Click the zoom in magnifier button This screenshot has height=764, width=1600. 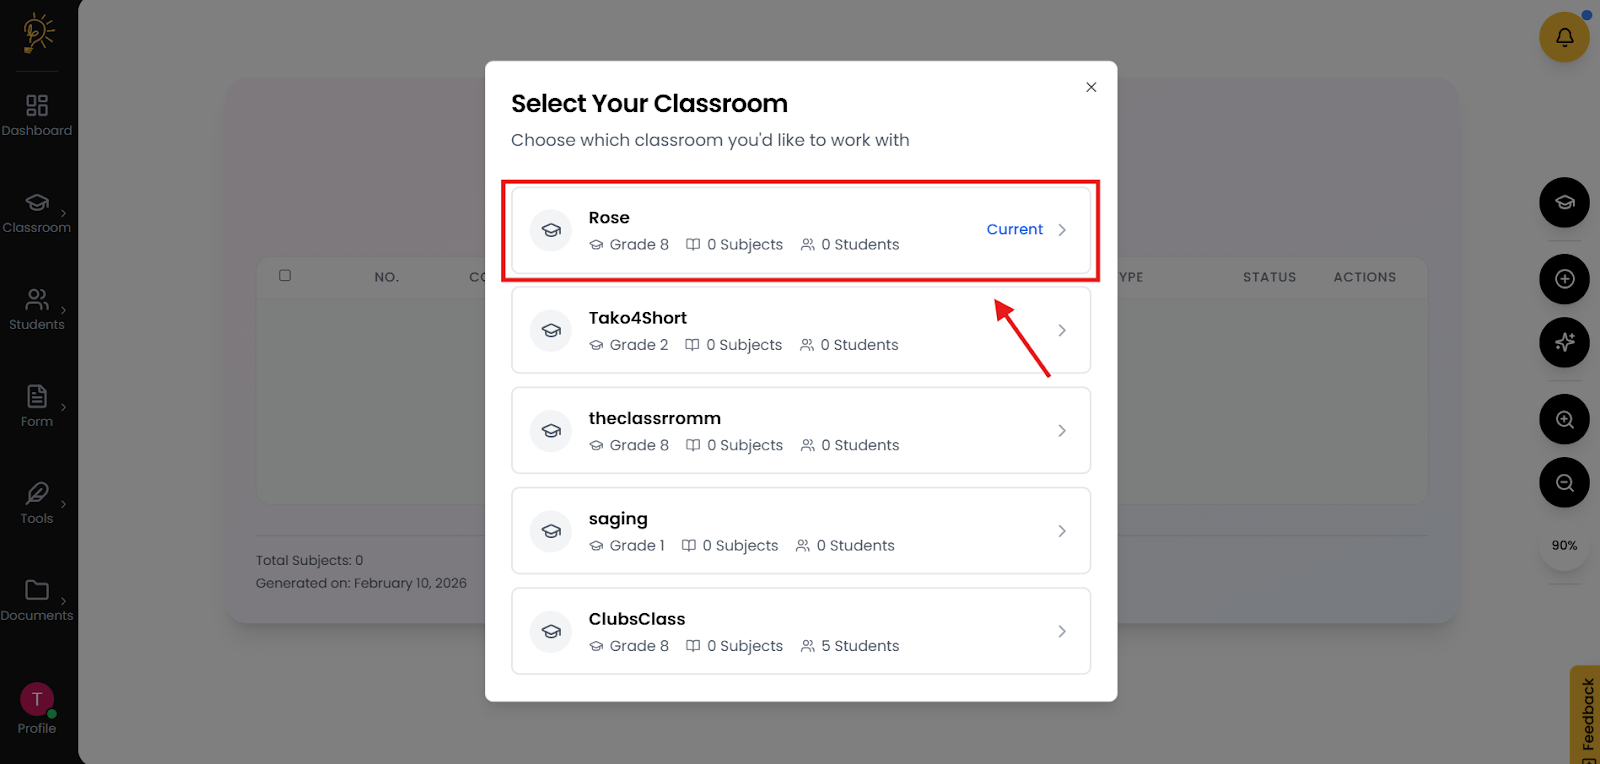(1564, 420)
